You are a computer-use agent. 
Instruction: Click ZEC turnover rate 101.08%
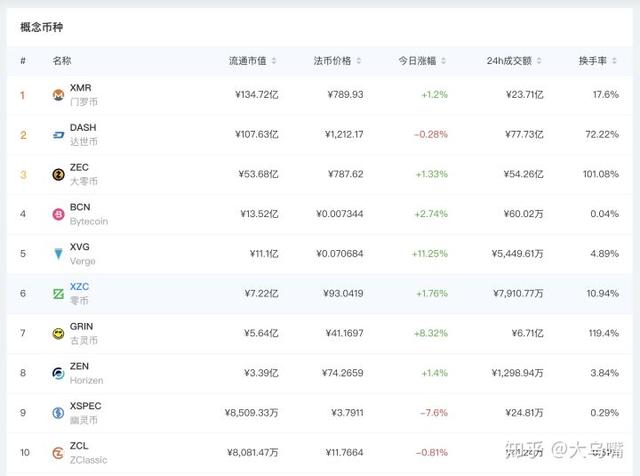(601, 174)
